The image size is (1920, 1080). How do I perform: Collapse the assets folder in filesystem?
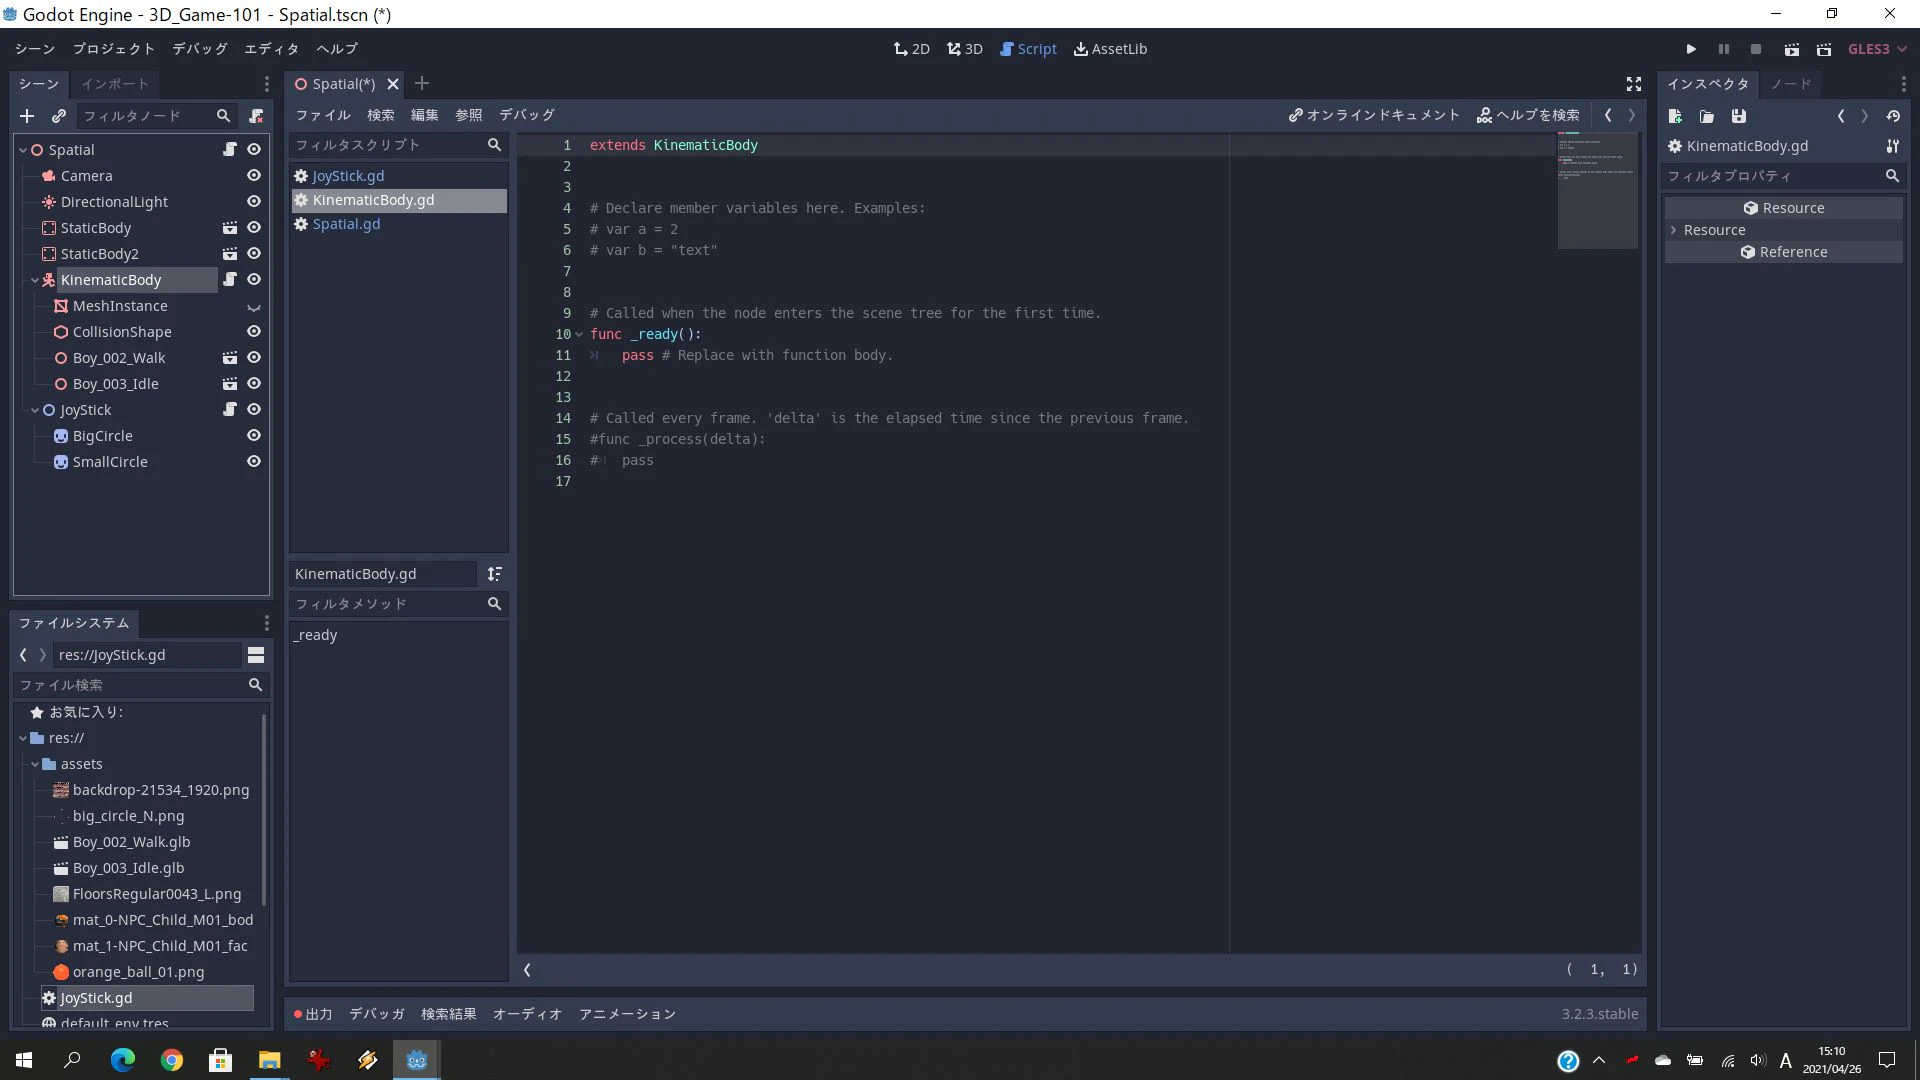tap(35, 764)
